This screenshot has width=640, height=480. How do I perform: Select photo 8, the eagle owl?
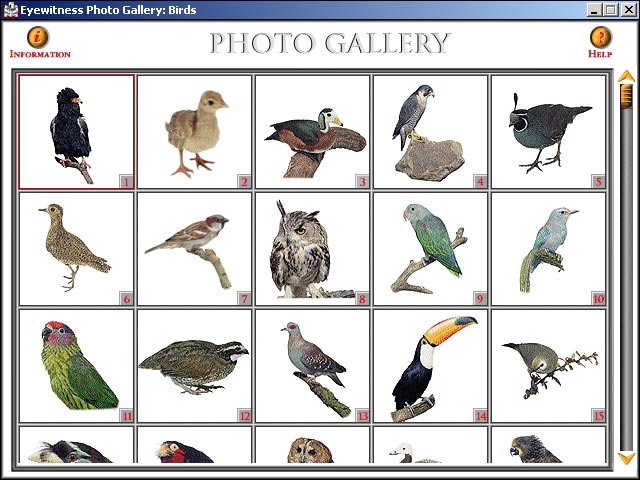click(x=313, y=249)
